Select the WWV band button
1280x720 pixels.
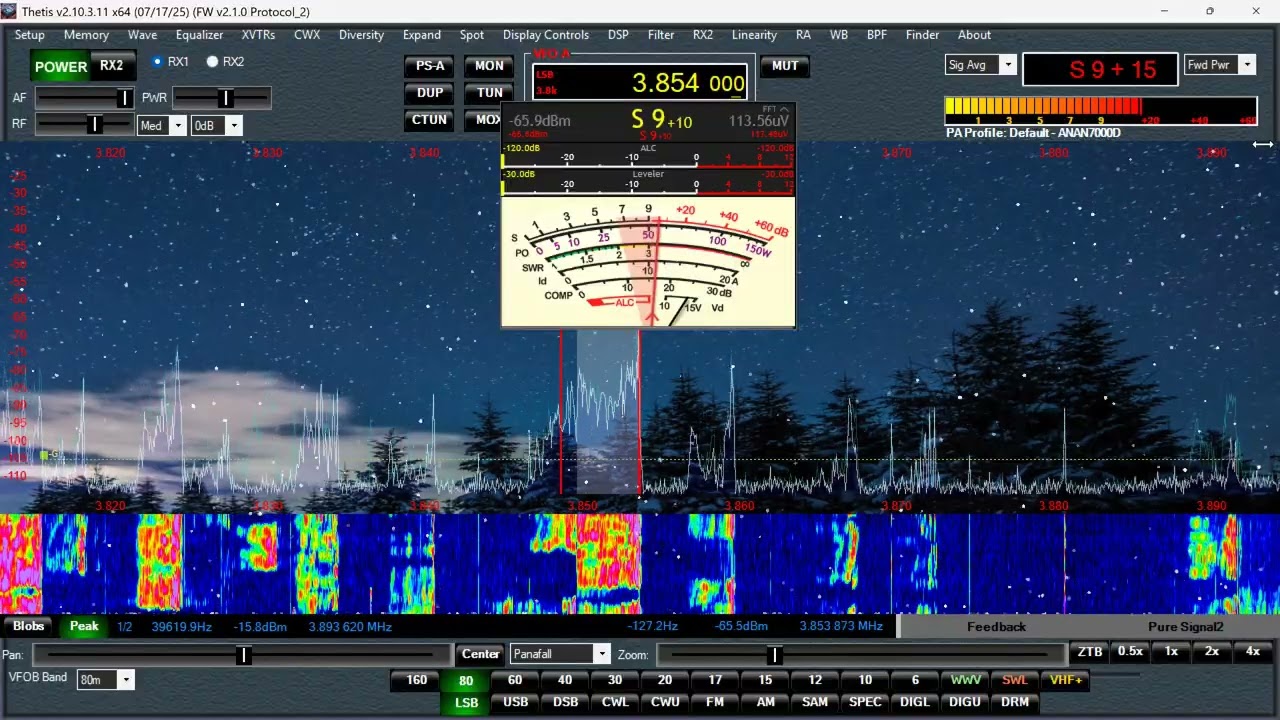pyautogui.click(x=965, y=680)
